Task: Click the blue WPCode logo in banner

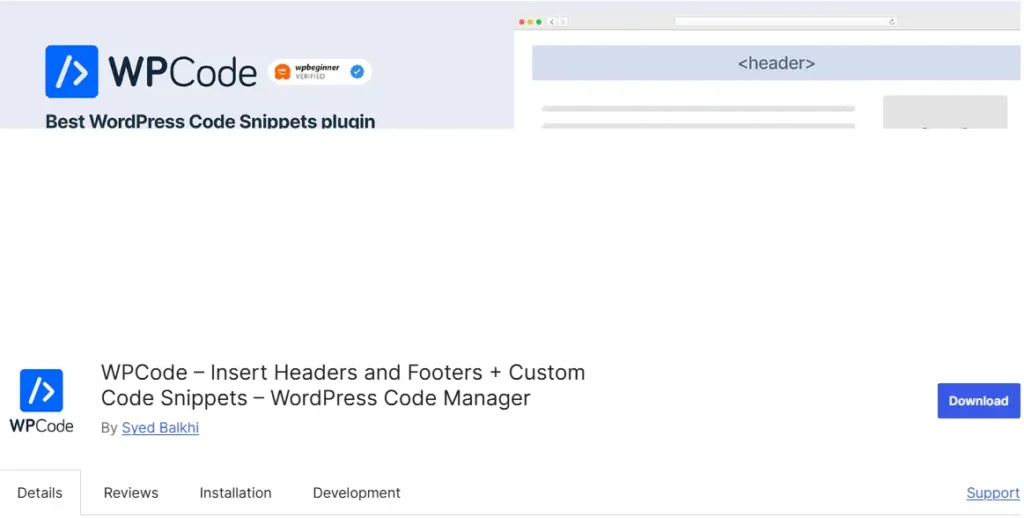Action: [x=72, y=71]
